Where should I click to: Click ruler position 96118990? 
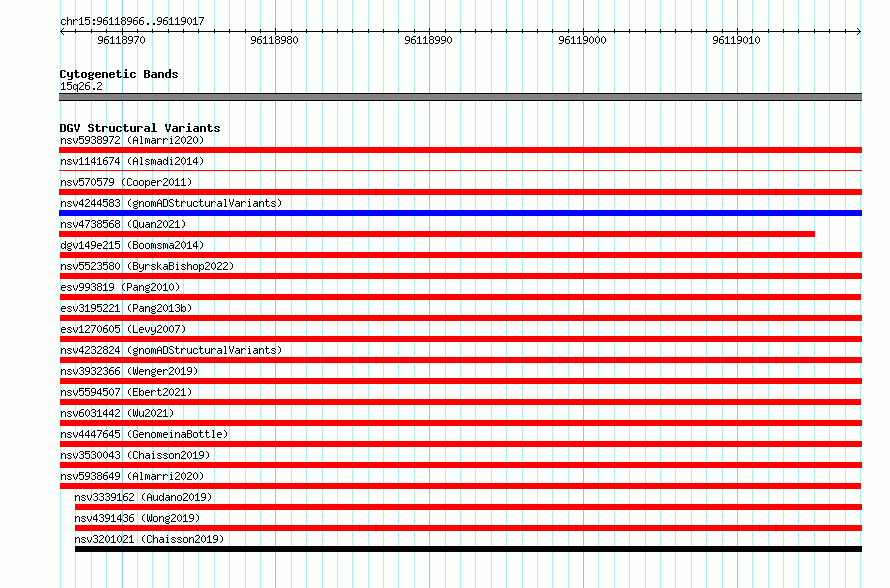coord(429,40)
